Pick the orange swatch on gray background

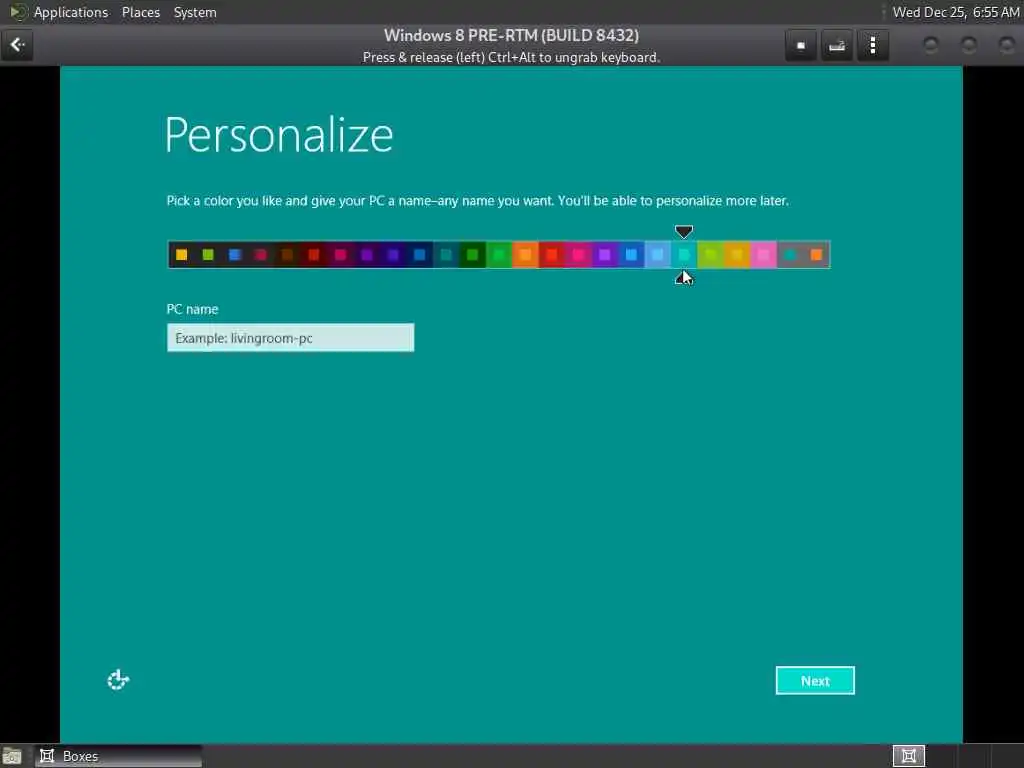coord(816,255)
